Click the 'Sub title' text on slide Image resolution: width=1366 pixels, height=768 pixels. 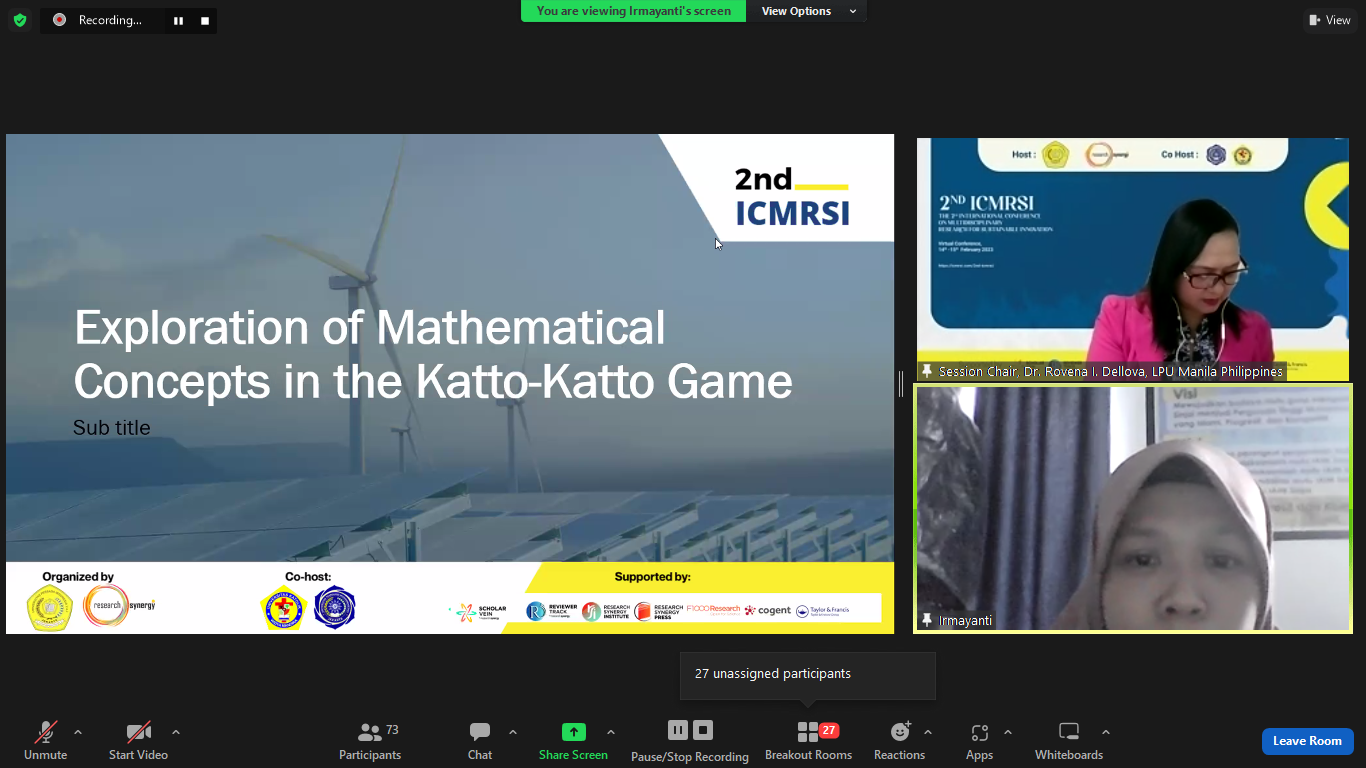(x=112, y=428)
